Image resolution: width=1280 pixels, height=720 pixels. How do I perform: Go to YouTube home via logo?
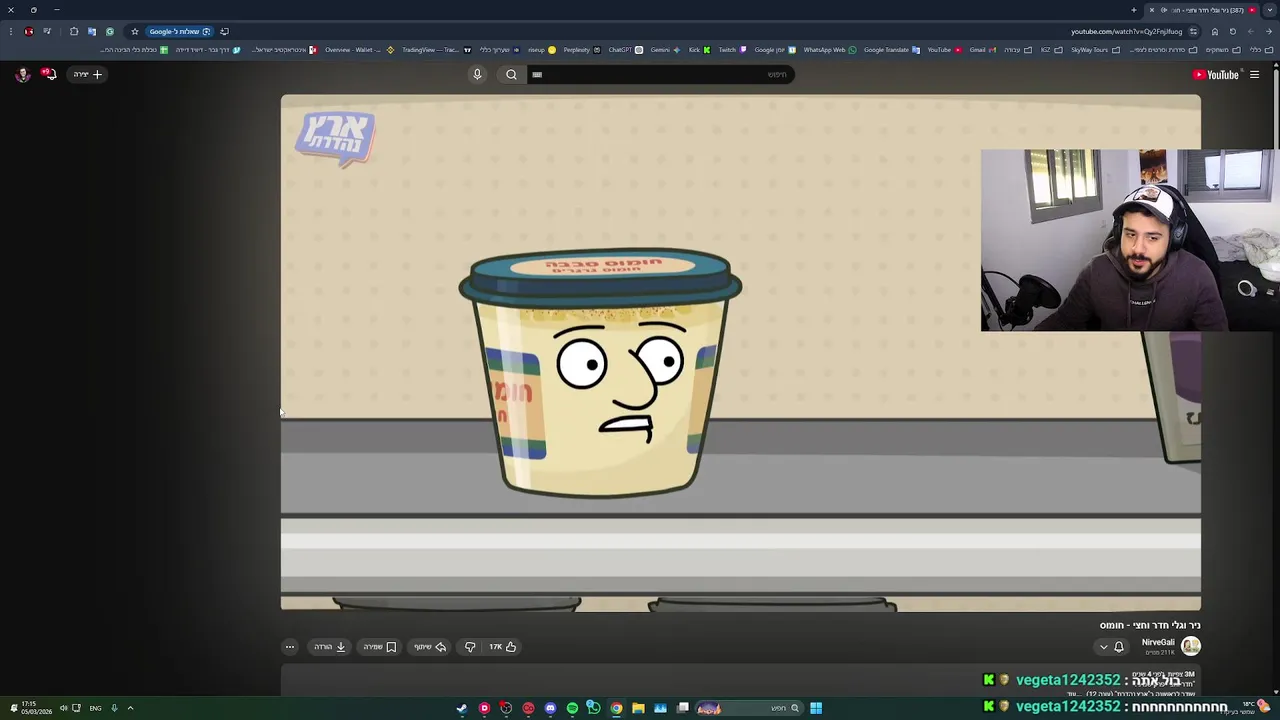point(1215,74)
